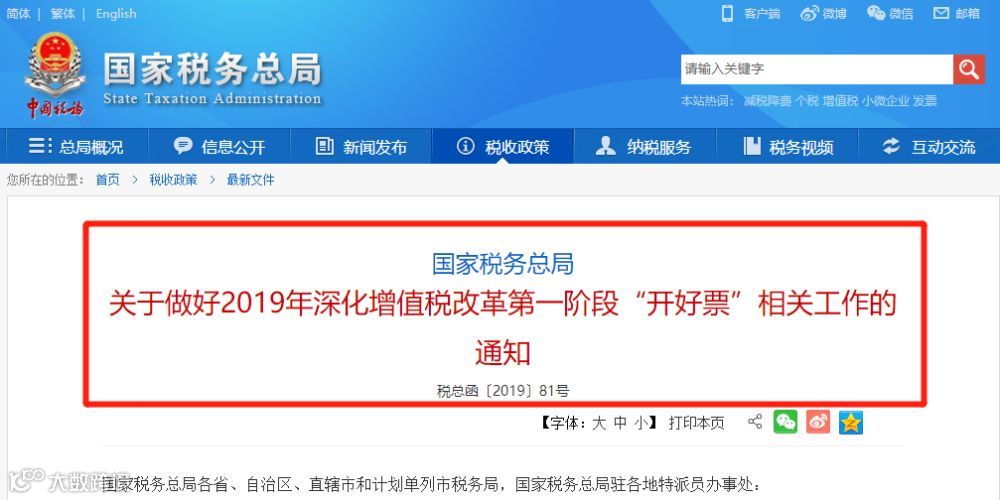
Task: Open the 微信 link in header
Action: [890, 13]
